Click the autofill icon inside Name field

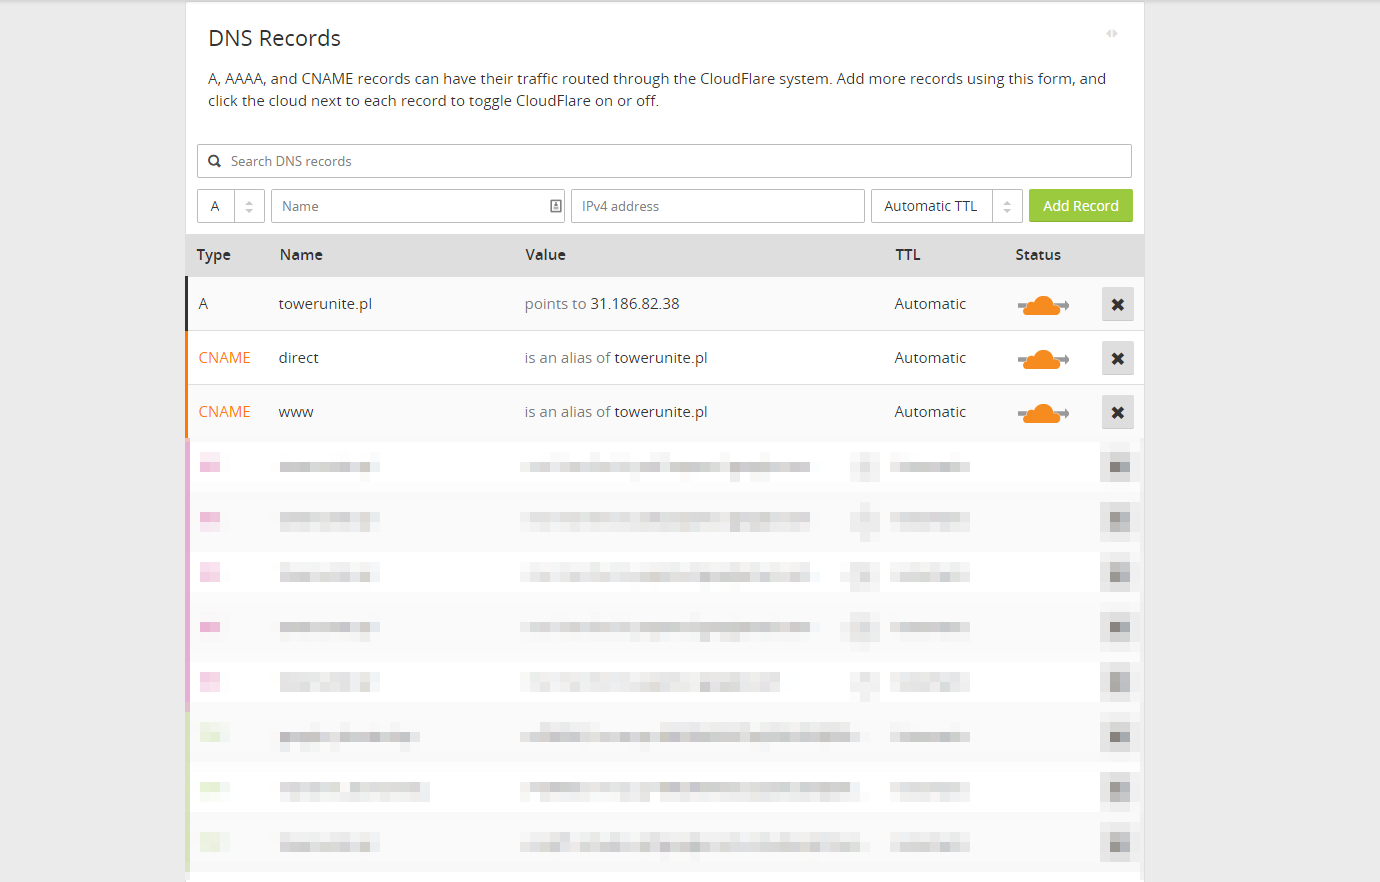(556, 206)
